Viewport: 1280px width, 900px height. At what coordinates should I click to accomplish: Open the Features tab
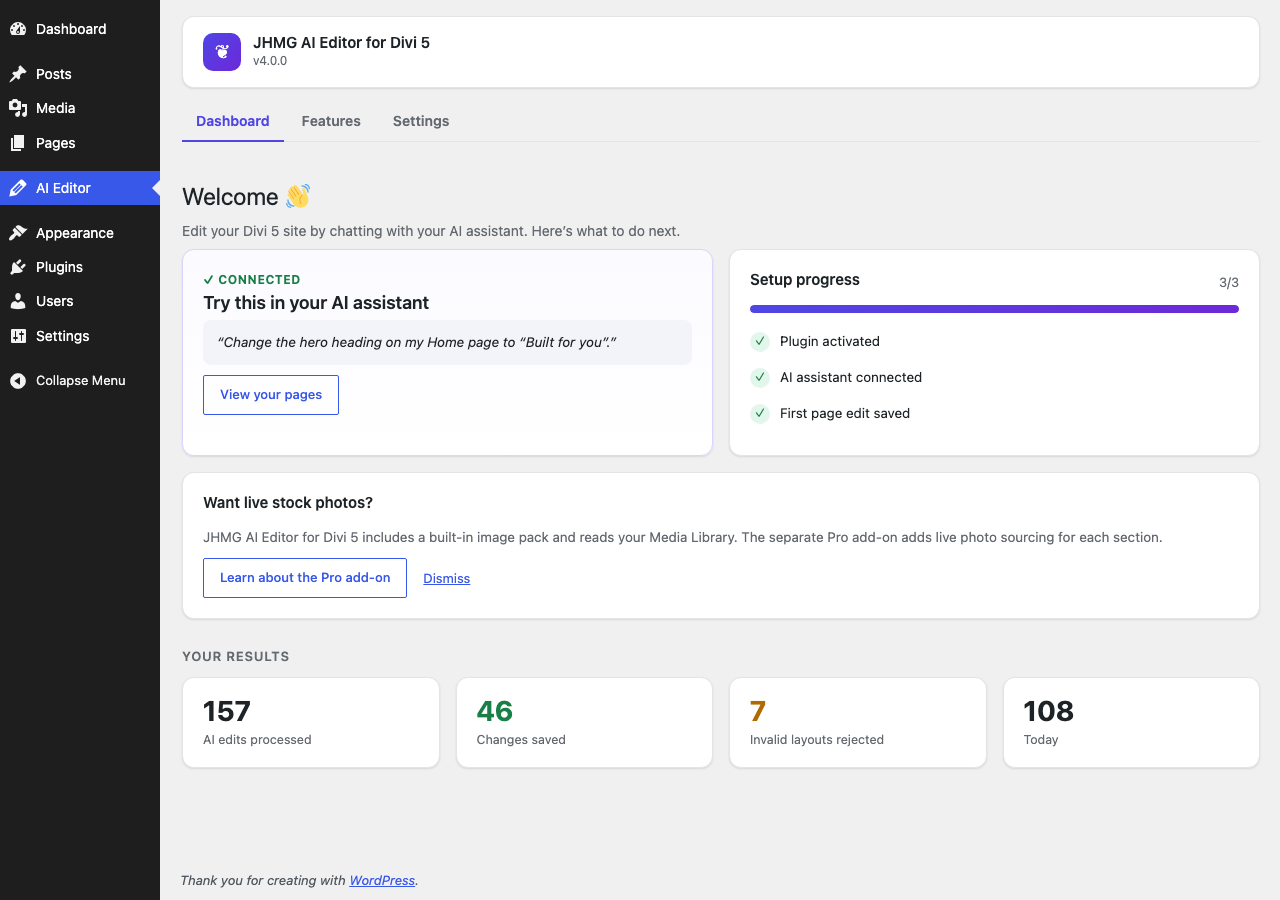331,121
